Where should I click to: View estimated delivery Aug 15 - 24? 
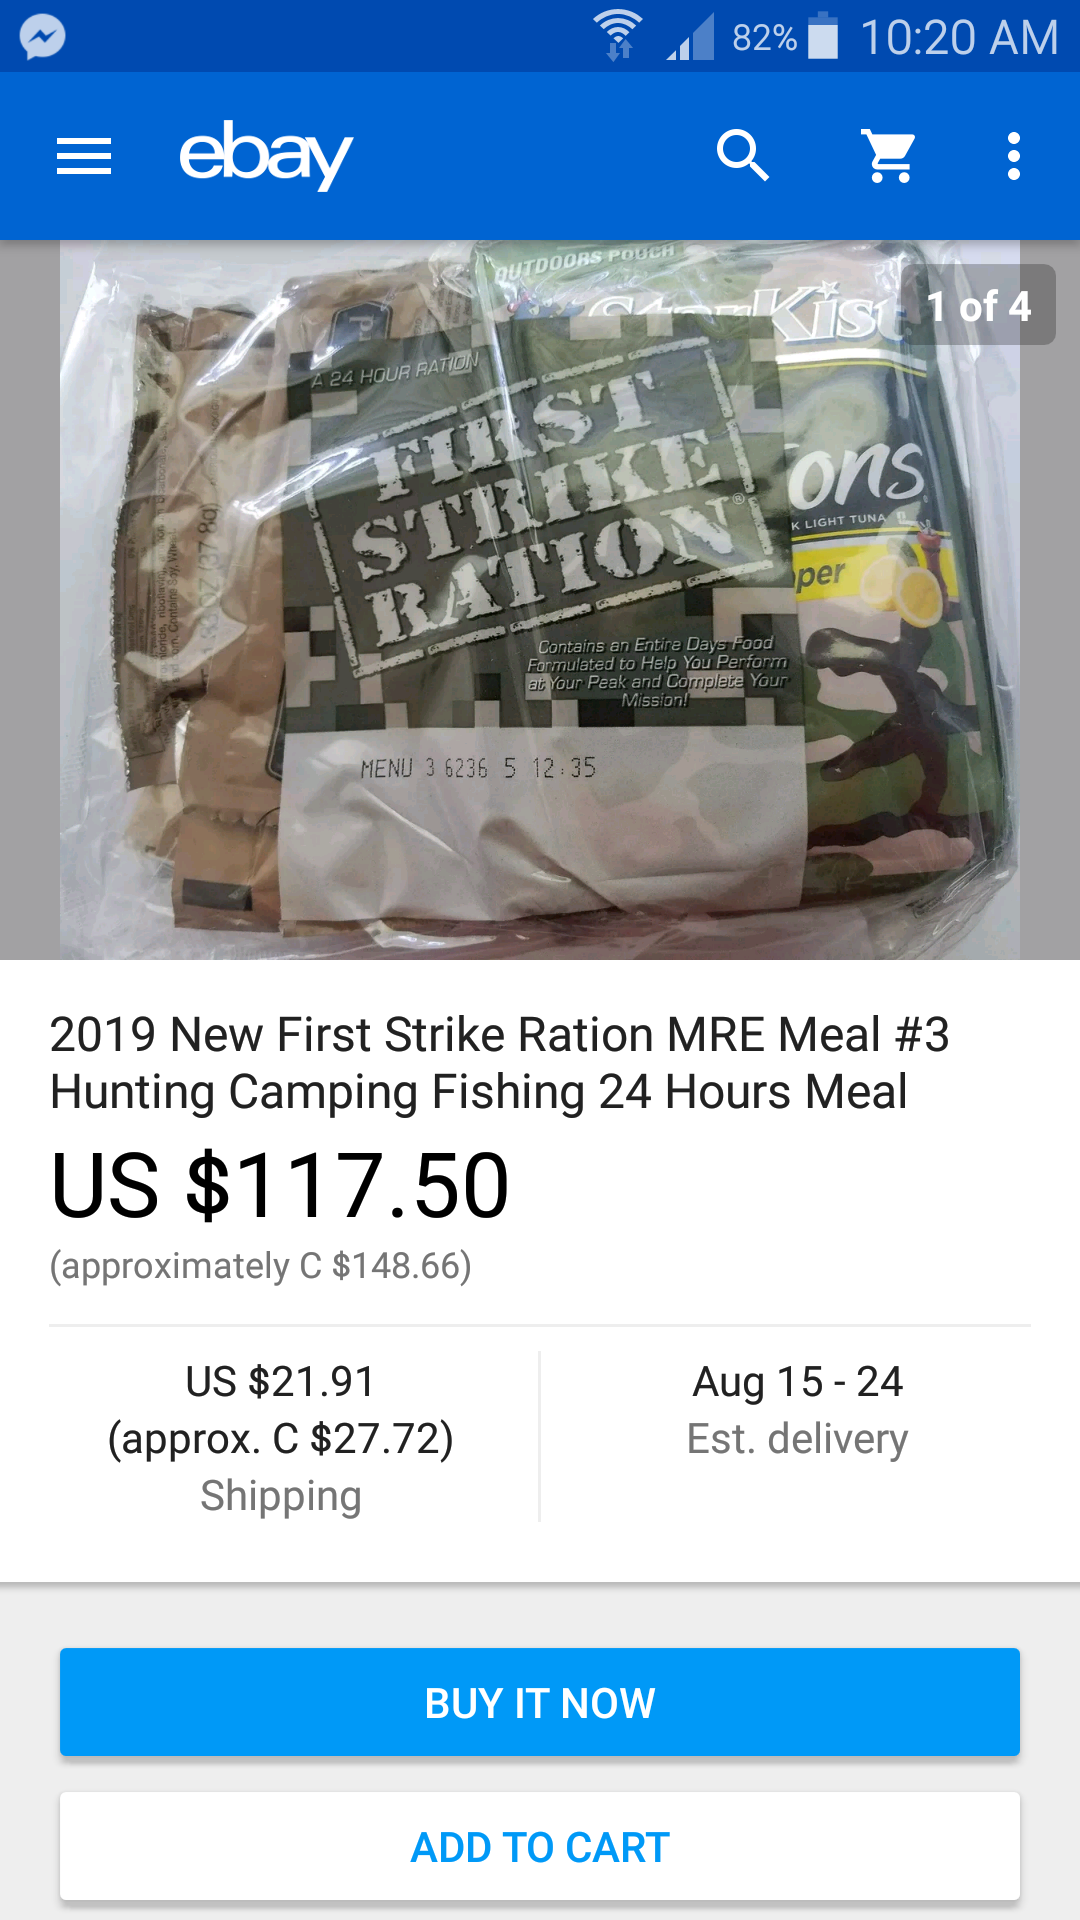coord(797,1410)
